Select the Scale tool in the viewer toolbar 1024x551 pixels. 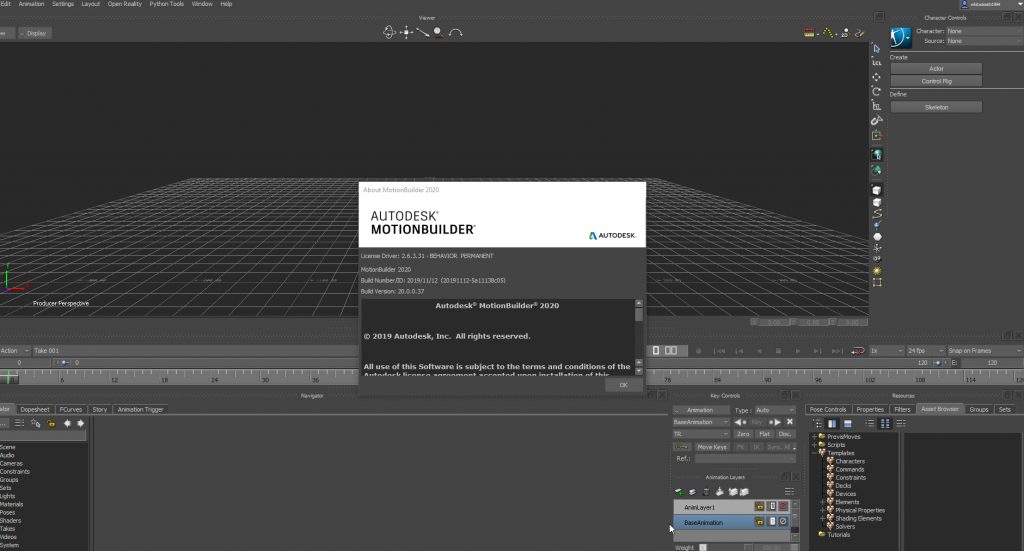876,106
